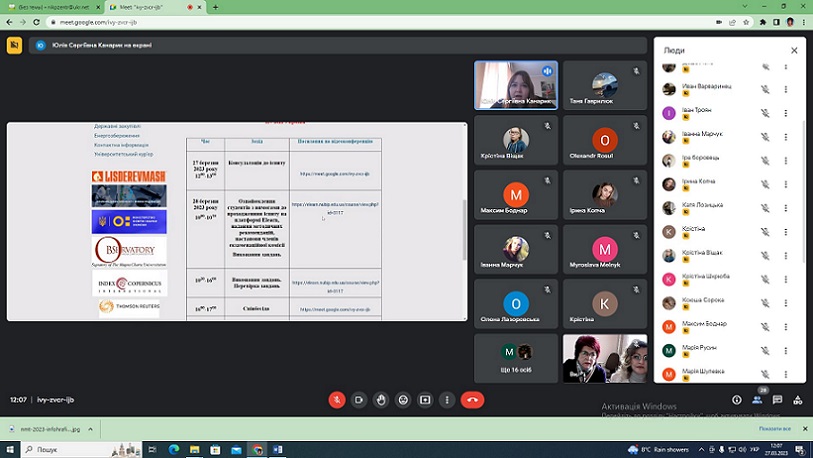
Task: Toggle the people panel icon
Action: point(757,400)
